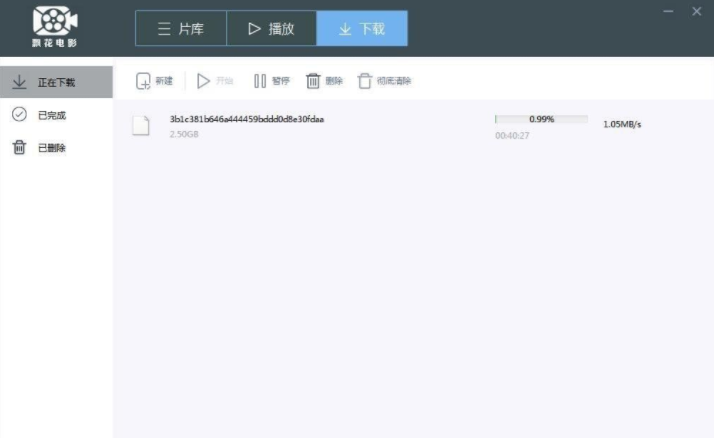The height and width of the screenshot is (438, 714).
Task: Click the download item's file icon
Action: click(x=141, y=126)
